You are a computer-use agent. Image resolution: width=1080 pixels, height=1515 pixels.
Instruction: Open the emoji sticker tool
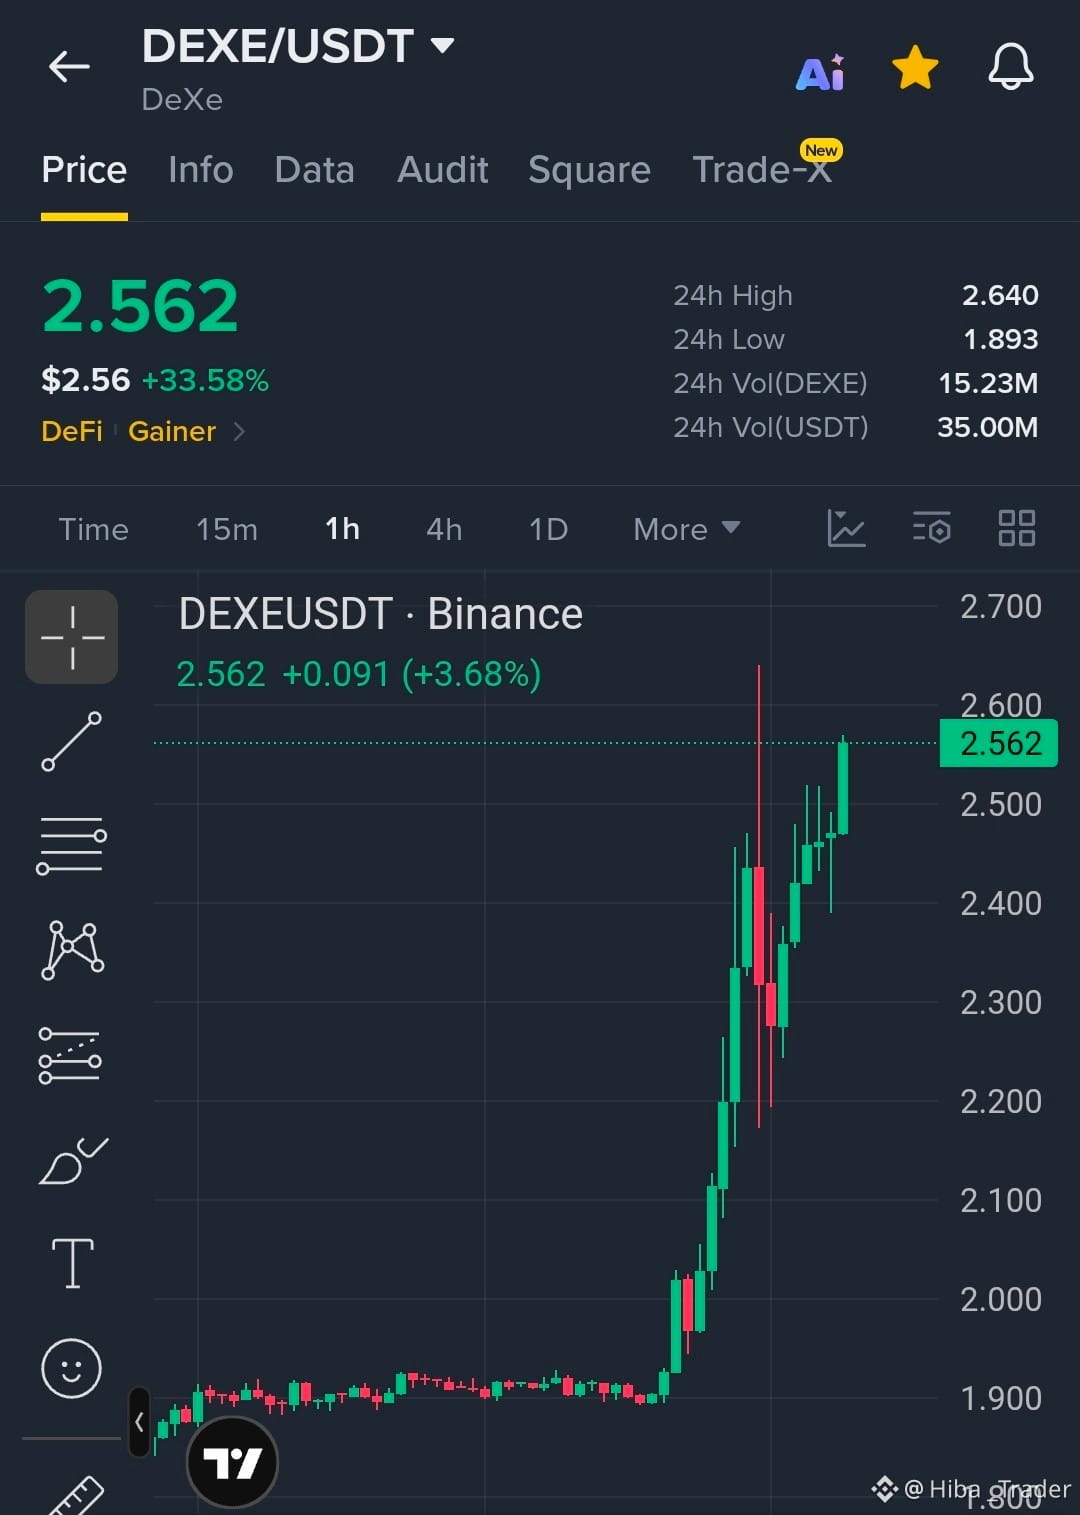(71, 1368)
